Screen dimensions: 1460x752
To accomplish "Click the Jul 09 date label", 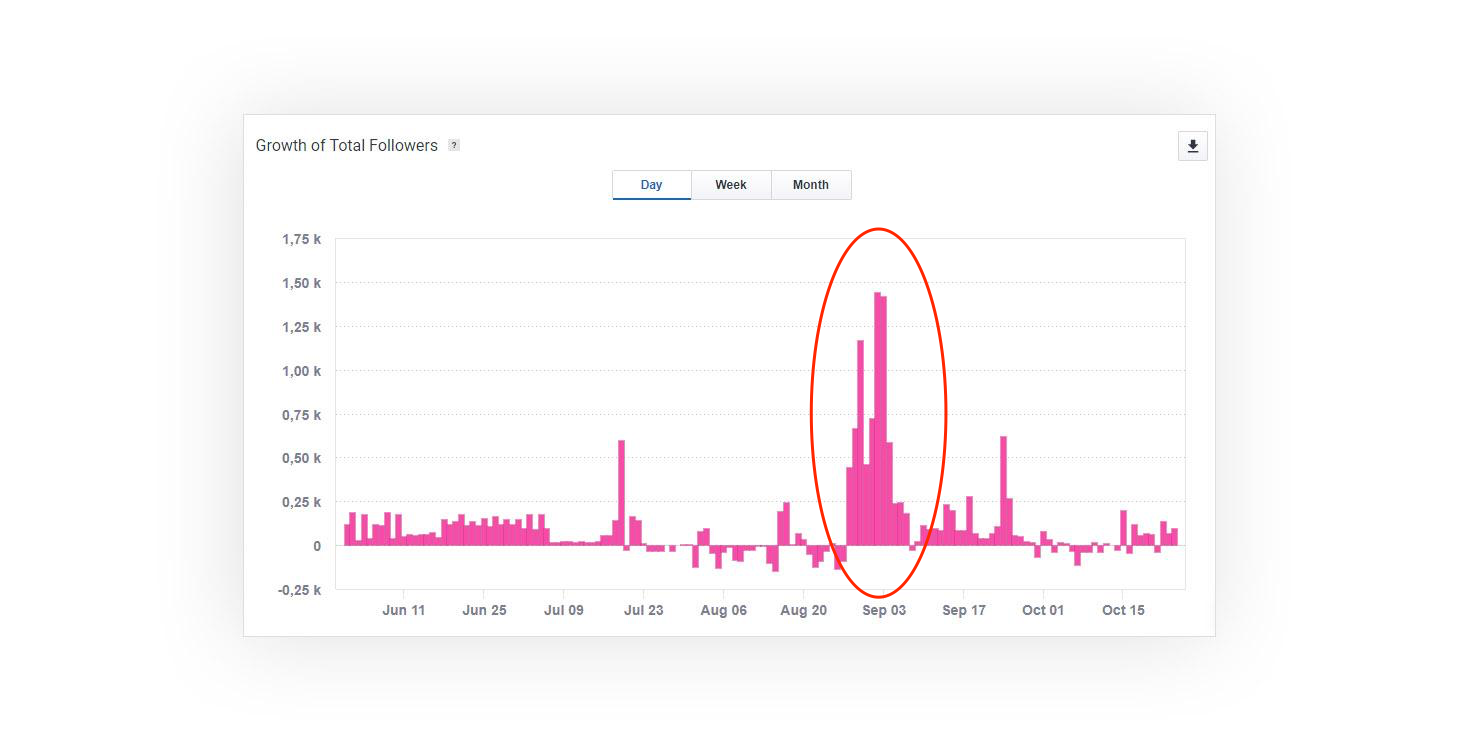I will (x=564, y=610).
